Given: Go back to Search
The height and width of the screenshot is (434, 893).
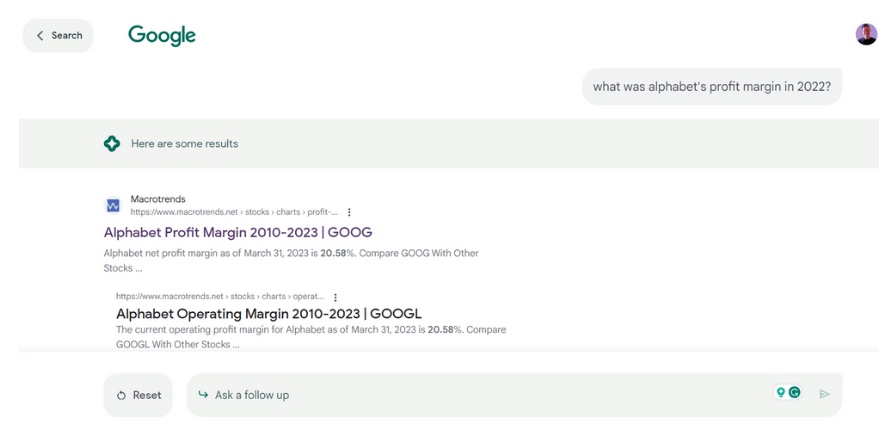Looking at the screenshot, I should coord(58,35).
